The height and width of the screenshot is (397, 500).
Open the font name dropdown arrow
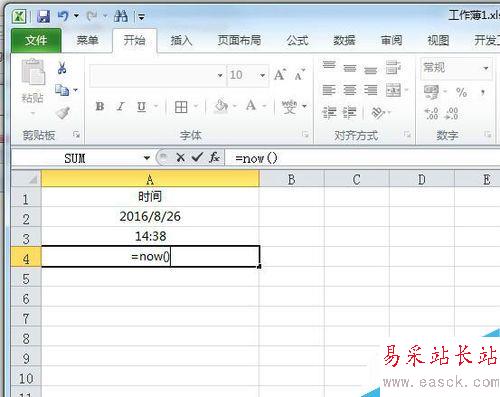coord(220,75)
